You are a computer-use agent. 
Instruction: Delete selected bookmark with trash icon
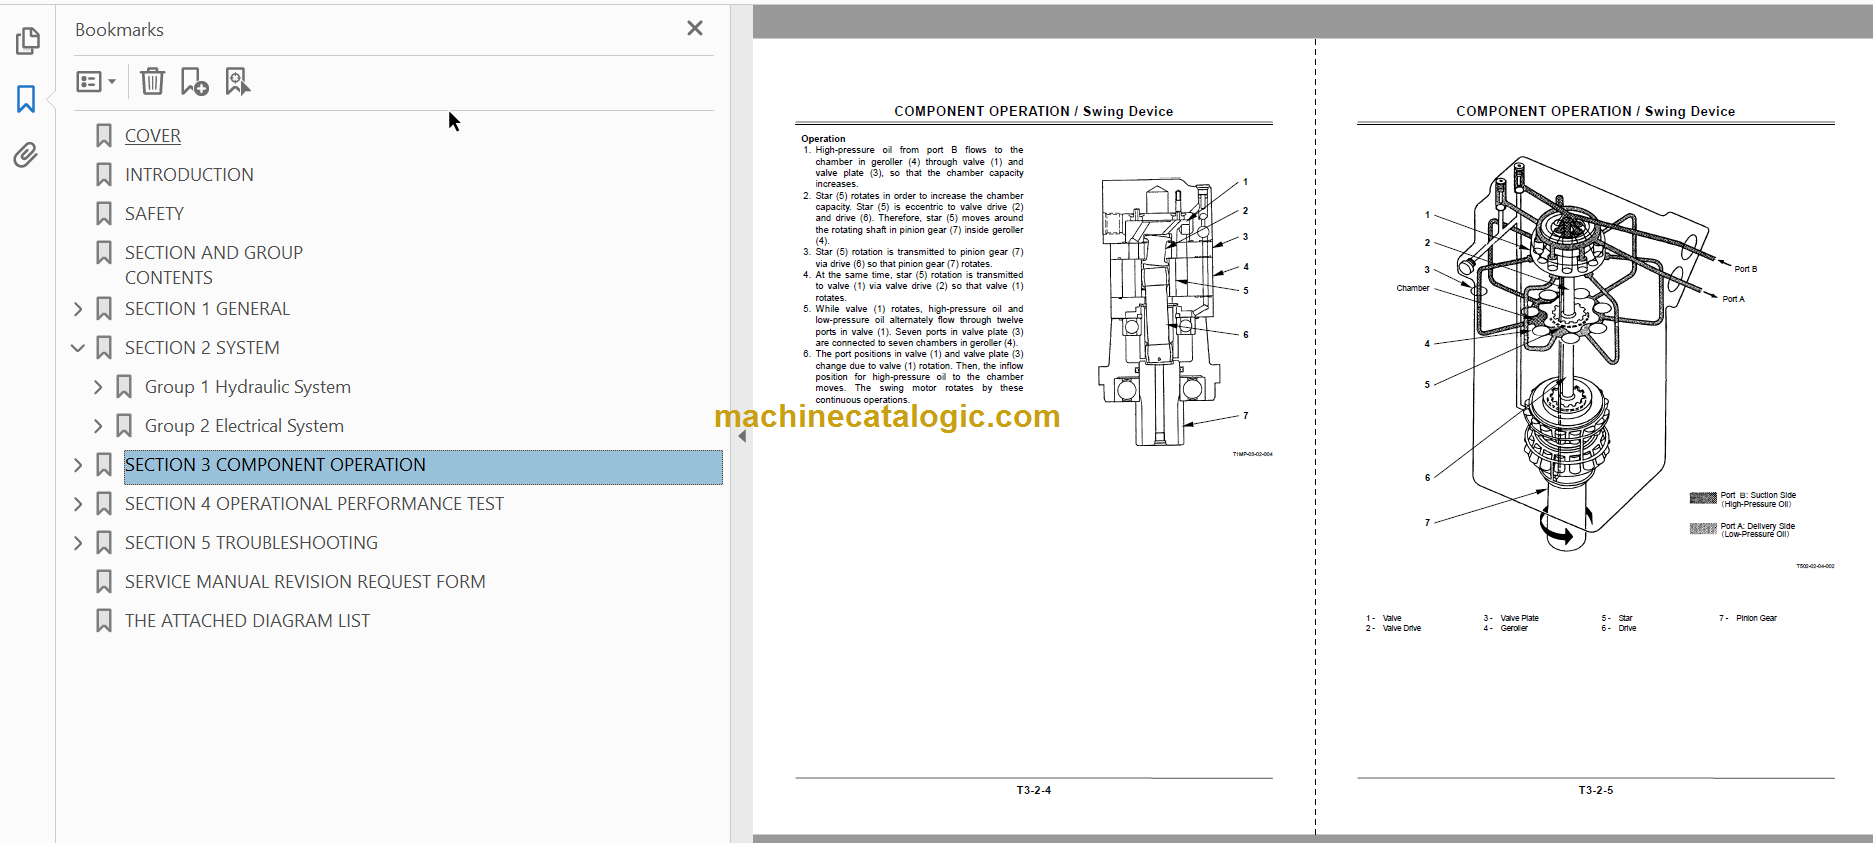[152, 81]
